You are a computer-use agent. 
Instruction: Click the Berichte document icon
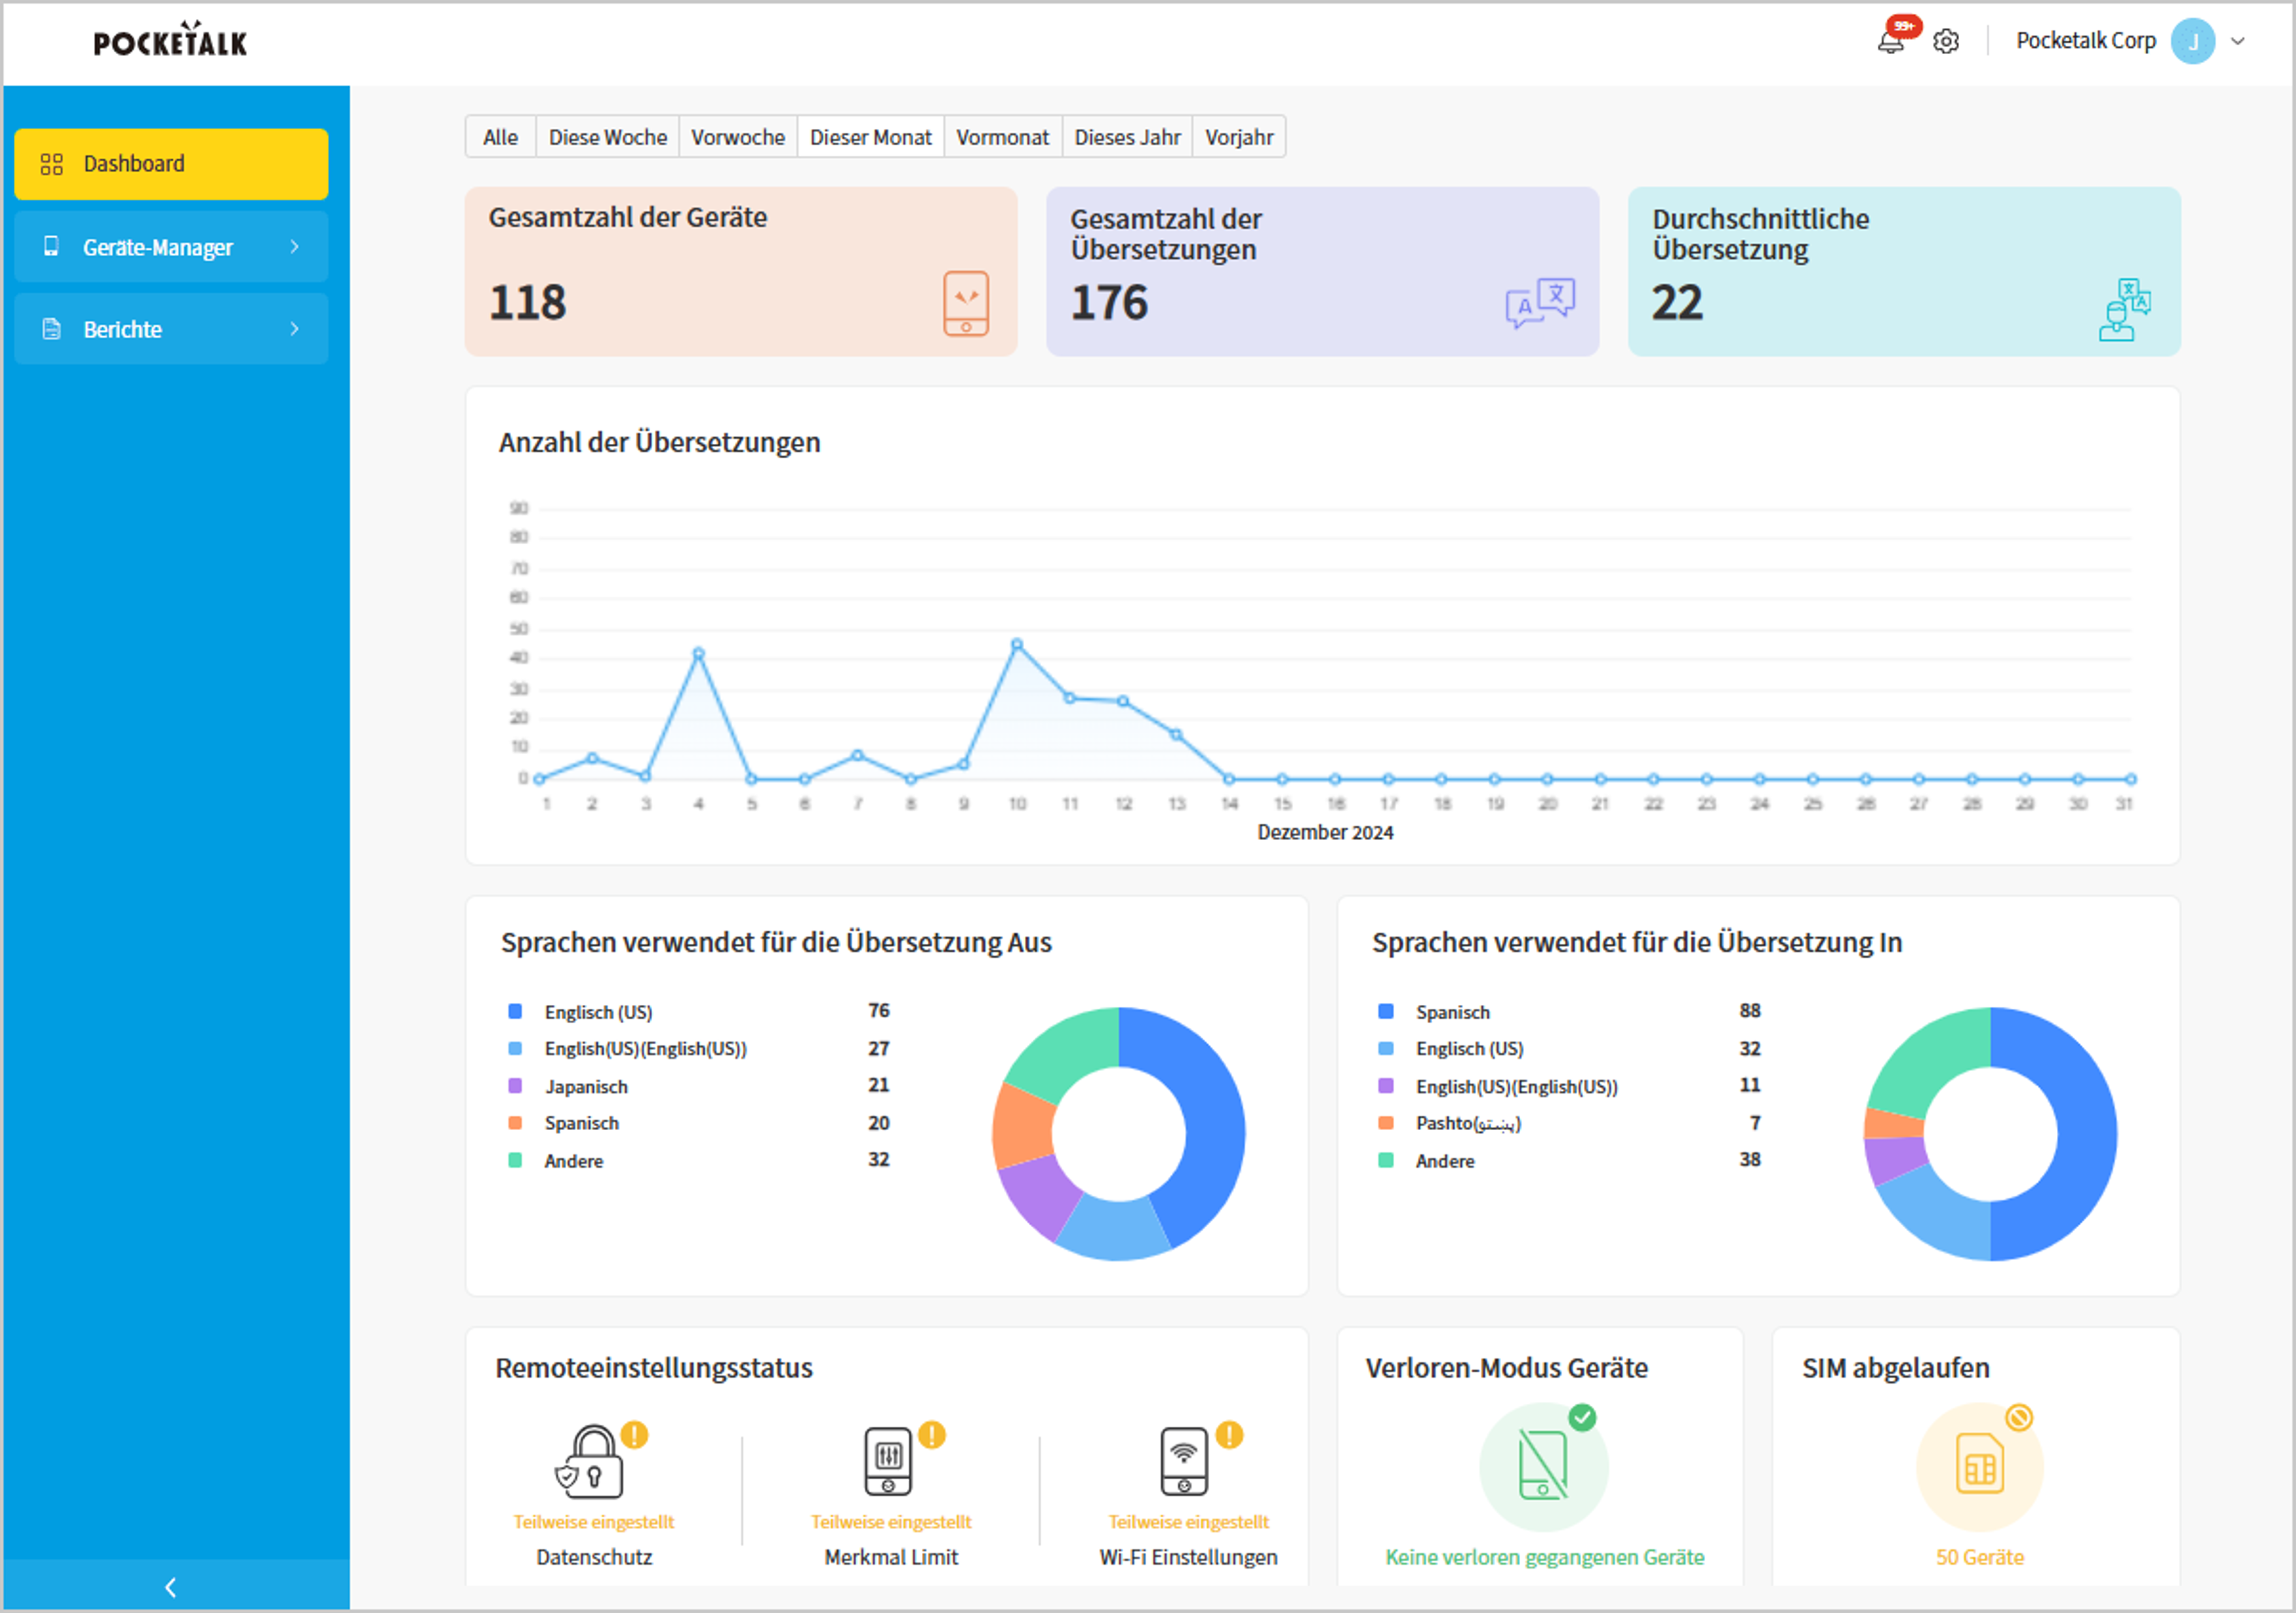(51, 329)
